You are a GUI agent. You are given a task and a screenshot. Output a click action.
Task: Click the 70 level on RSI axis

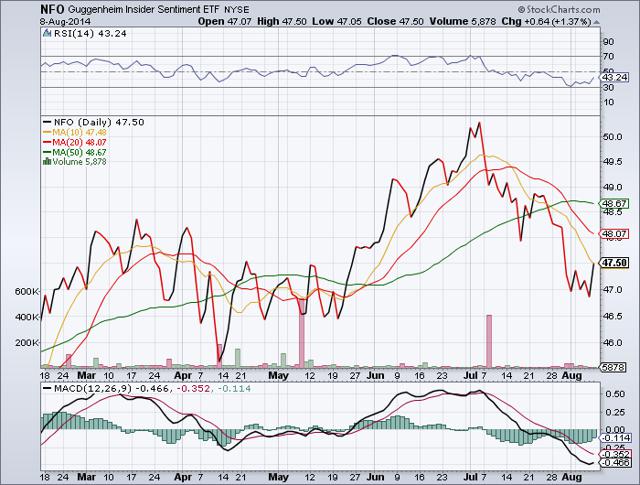[x=609, y=56]
